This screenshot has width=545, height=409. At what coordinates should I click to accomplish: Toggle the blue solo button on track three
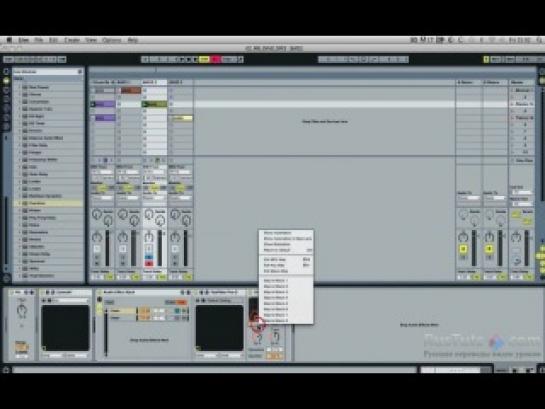[149, 257]
